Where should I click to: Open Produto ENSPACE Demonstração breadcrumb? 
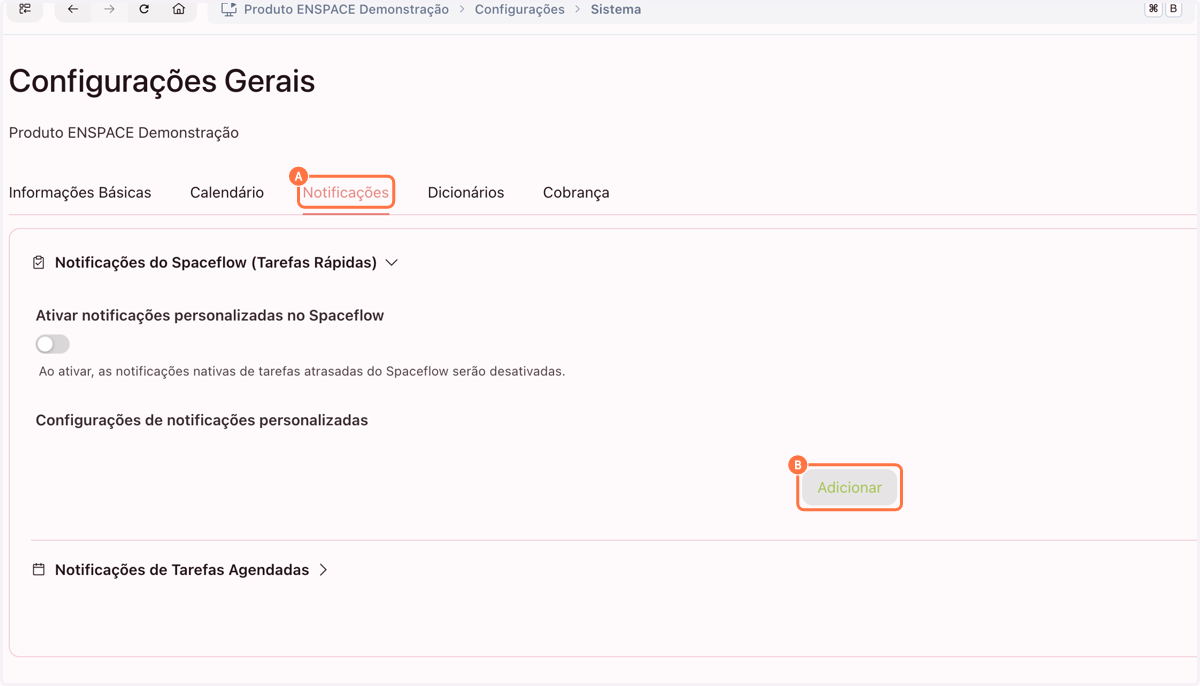(x=346, y=9)
